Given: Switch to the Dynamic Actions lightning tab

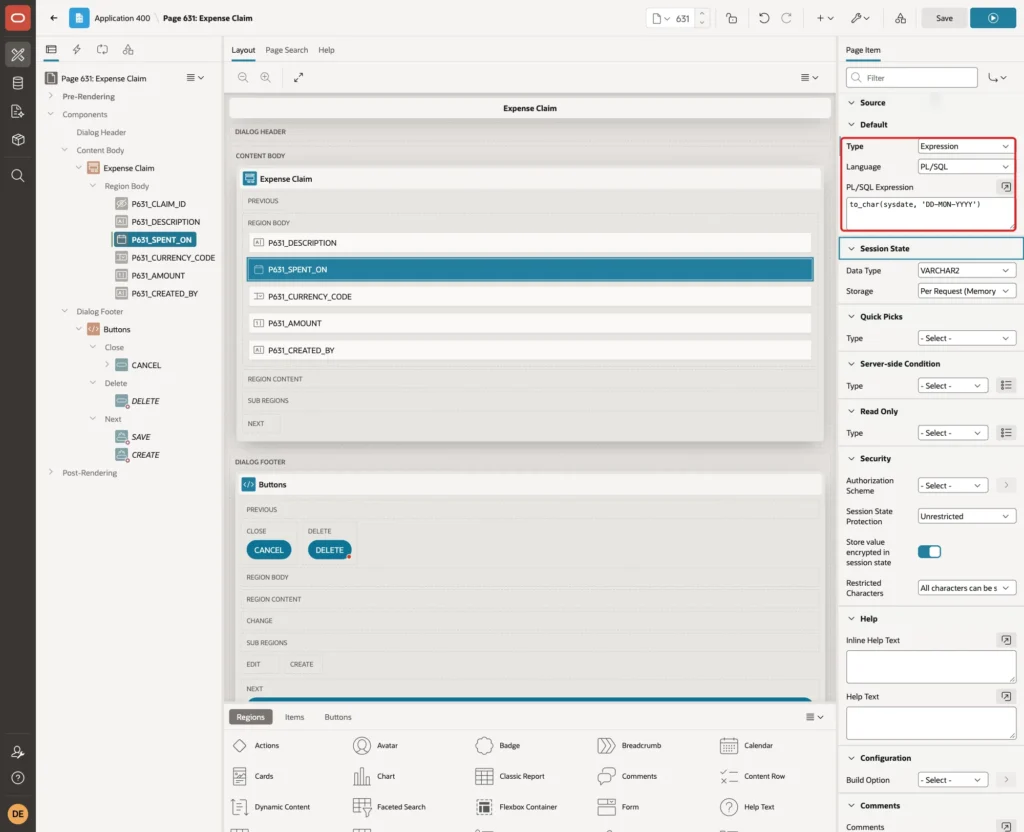Looking at the screenshot, I should (x=76, y=50).
